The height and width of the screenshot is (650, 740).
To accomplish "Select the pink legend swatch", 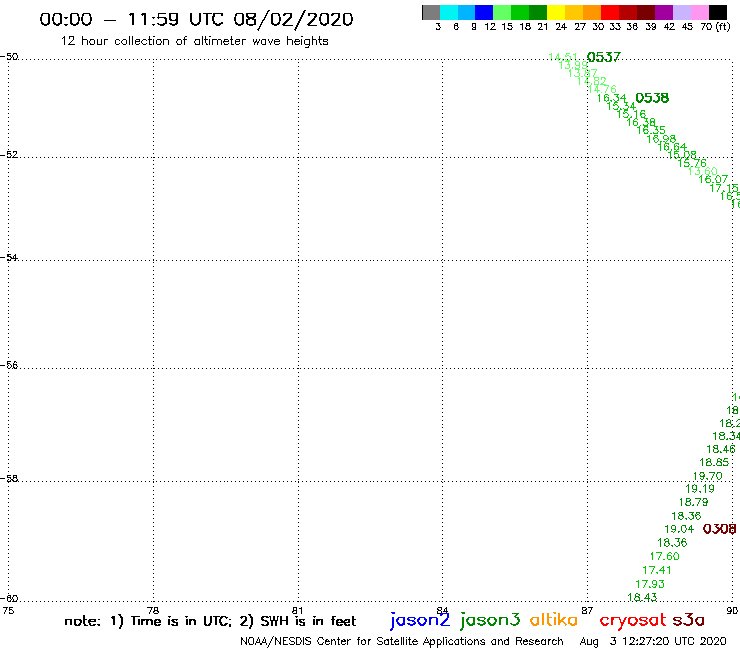I will click(699, 12).
